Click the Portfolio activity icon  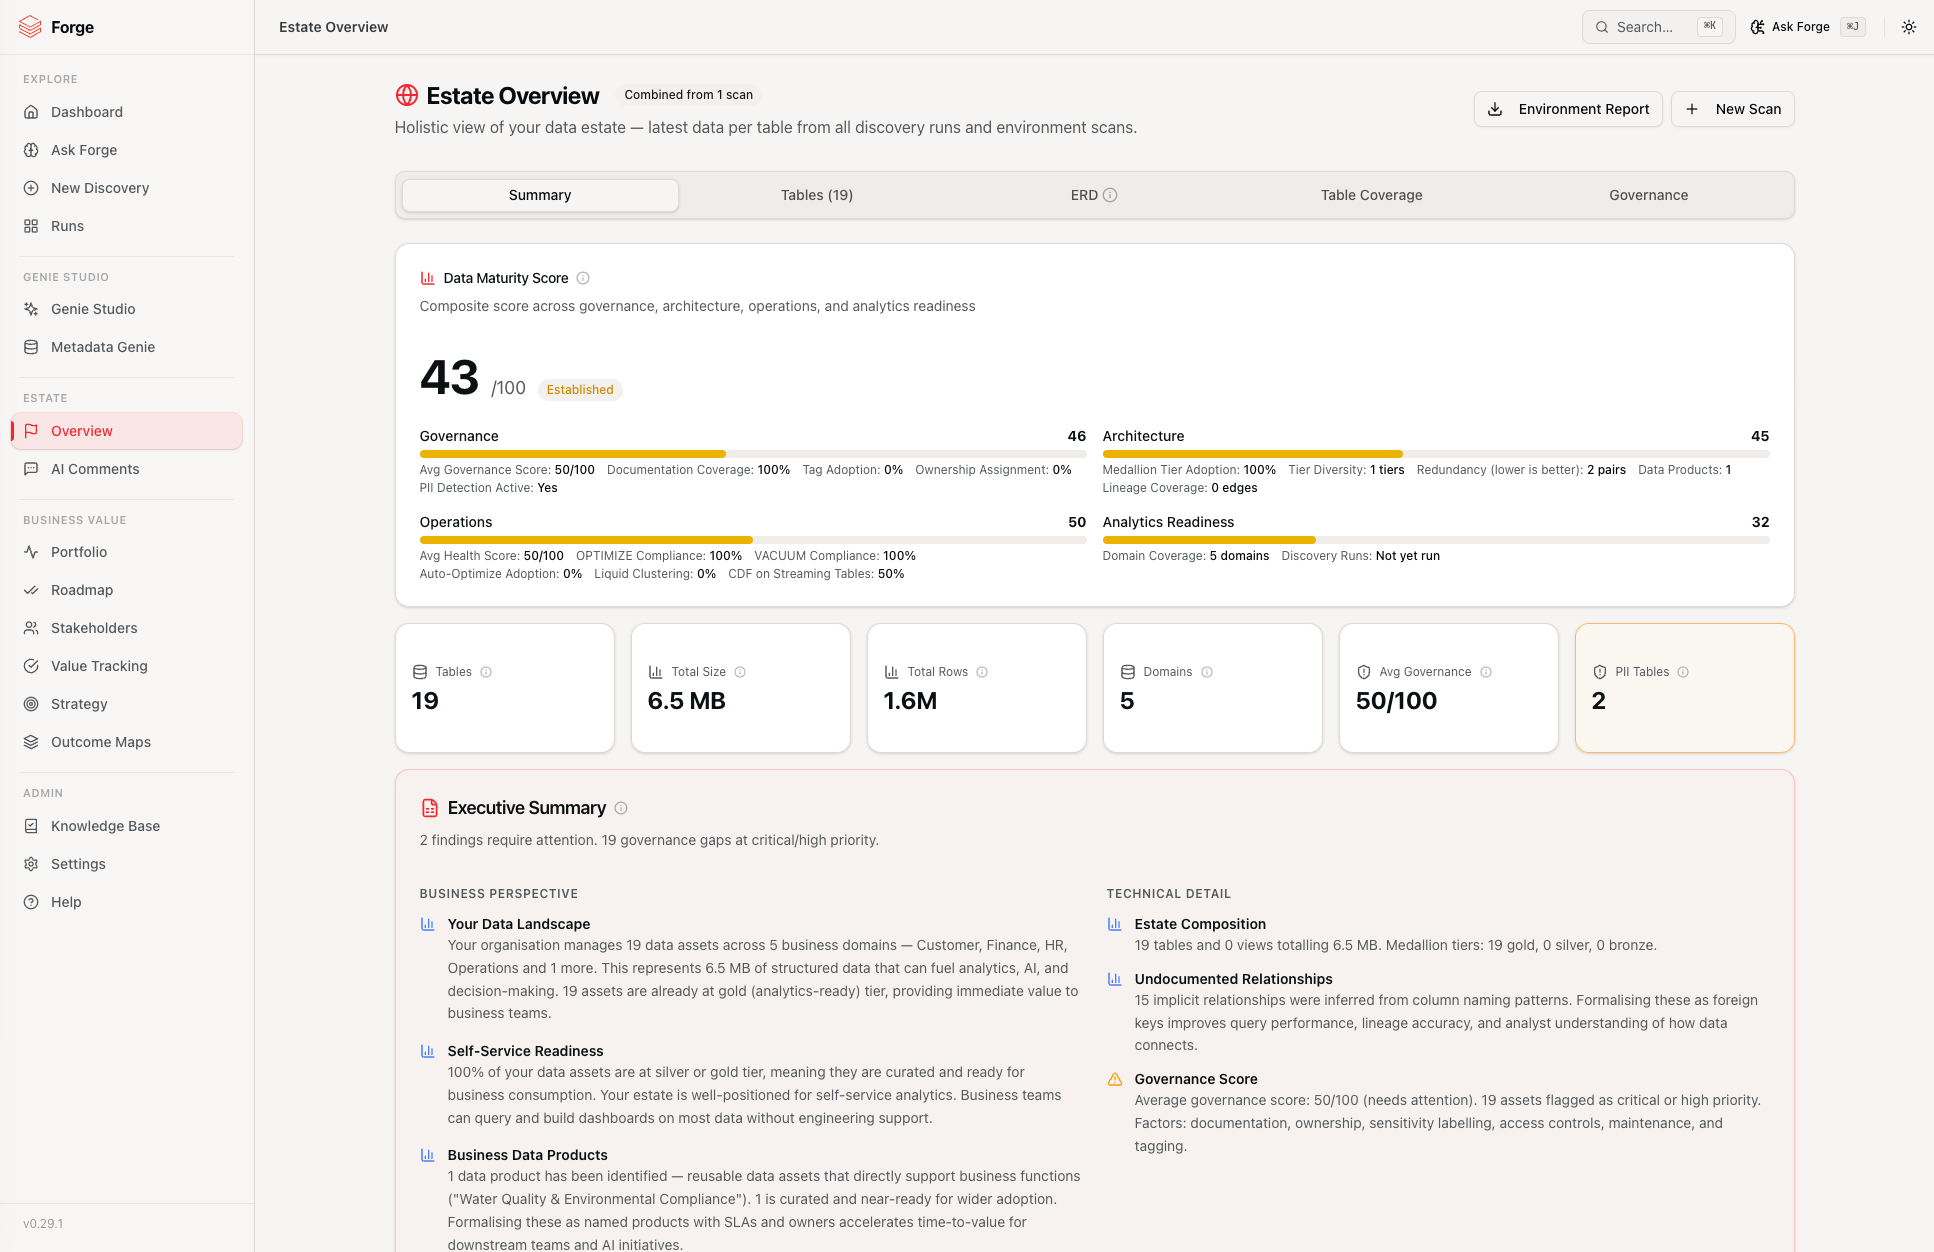coord(31,552)
